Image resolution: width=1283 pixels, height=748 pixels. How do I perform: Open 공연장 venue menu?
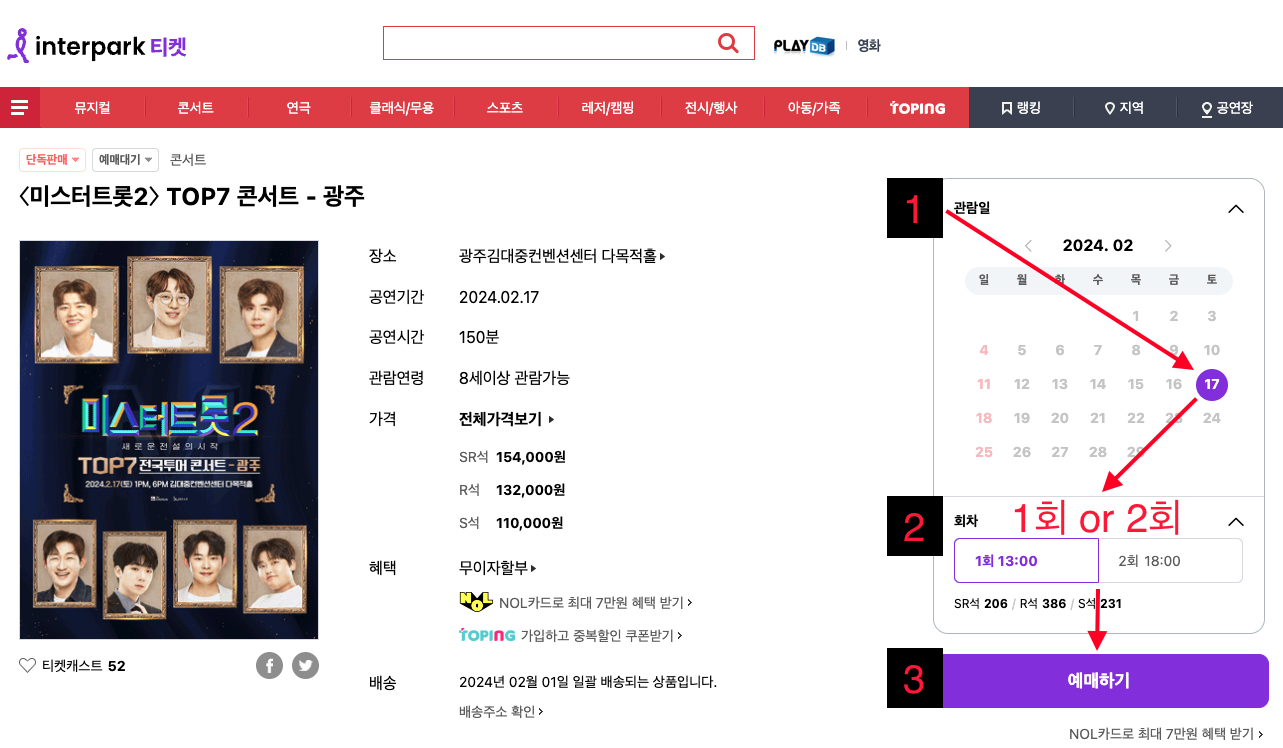[x=1227, y=108]
